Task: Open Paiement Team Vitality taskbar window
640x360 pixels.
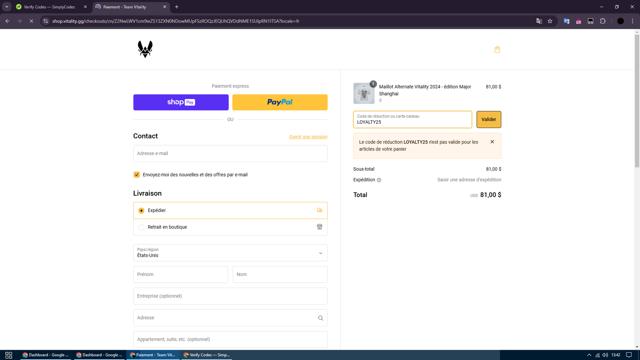Action: pos(153,355)
